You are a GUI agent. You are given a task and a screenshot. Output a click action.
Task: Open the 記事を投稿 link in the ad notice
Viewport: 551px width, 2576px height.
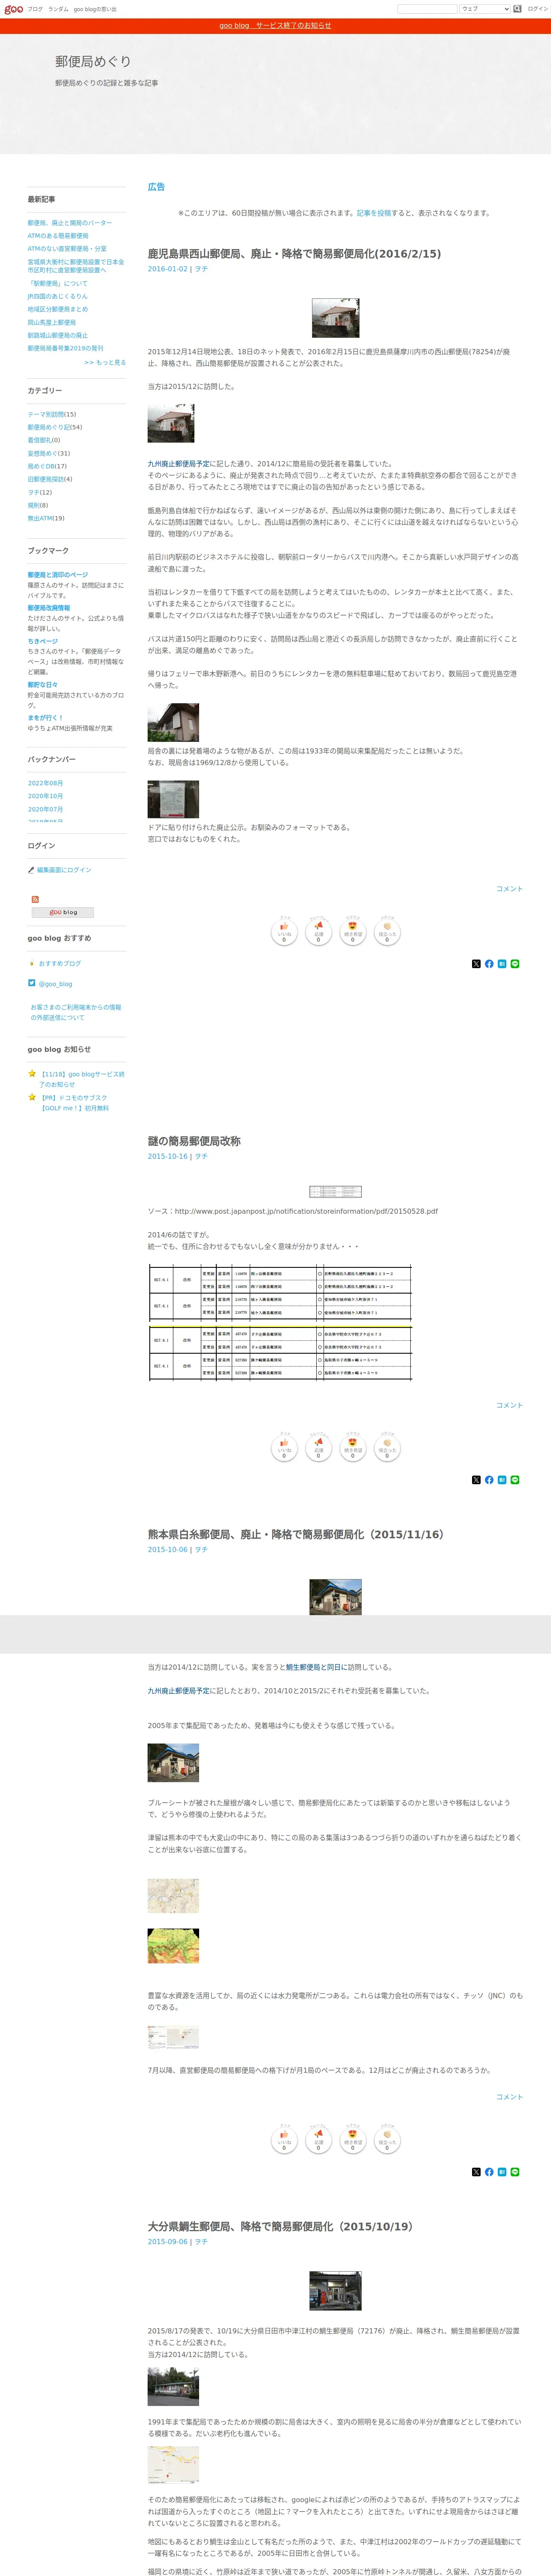[x=374, y=213]
